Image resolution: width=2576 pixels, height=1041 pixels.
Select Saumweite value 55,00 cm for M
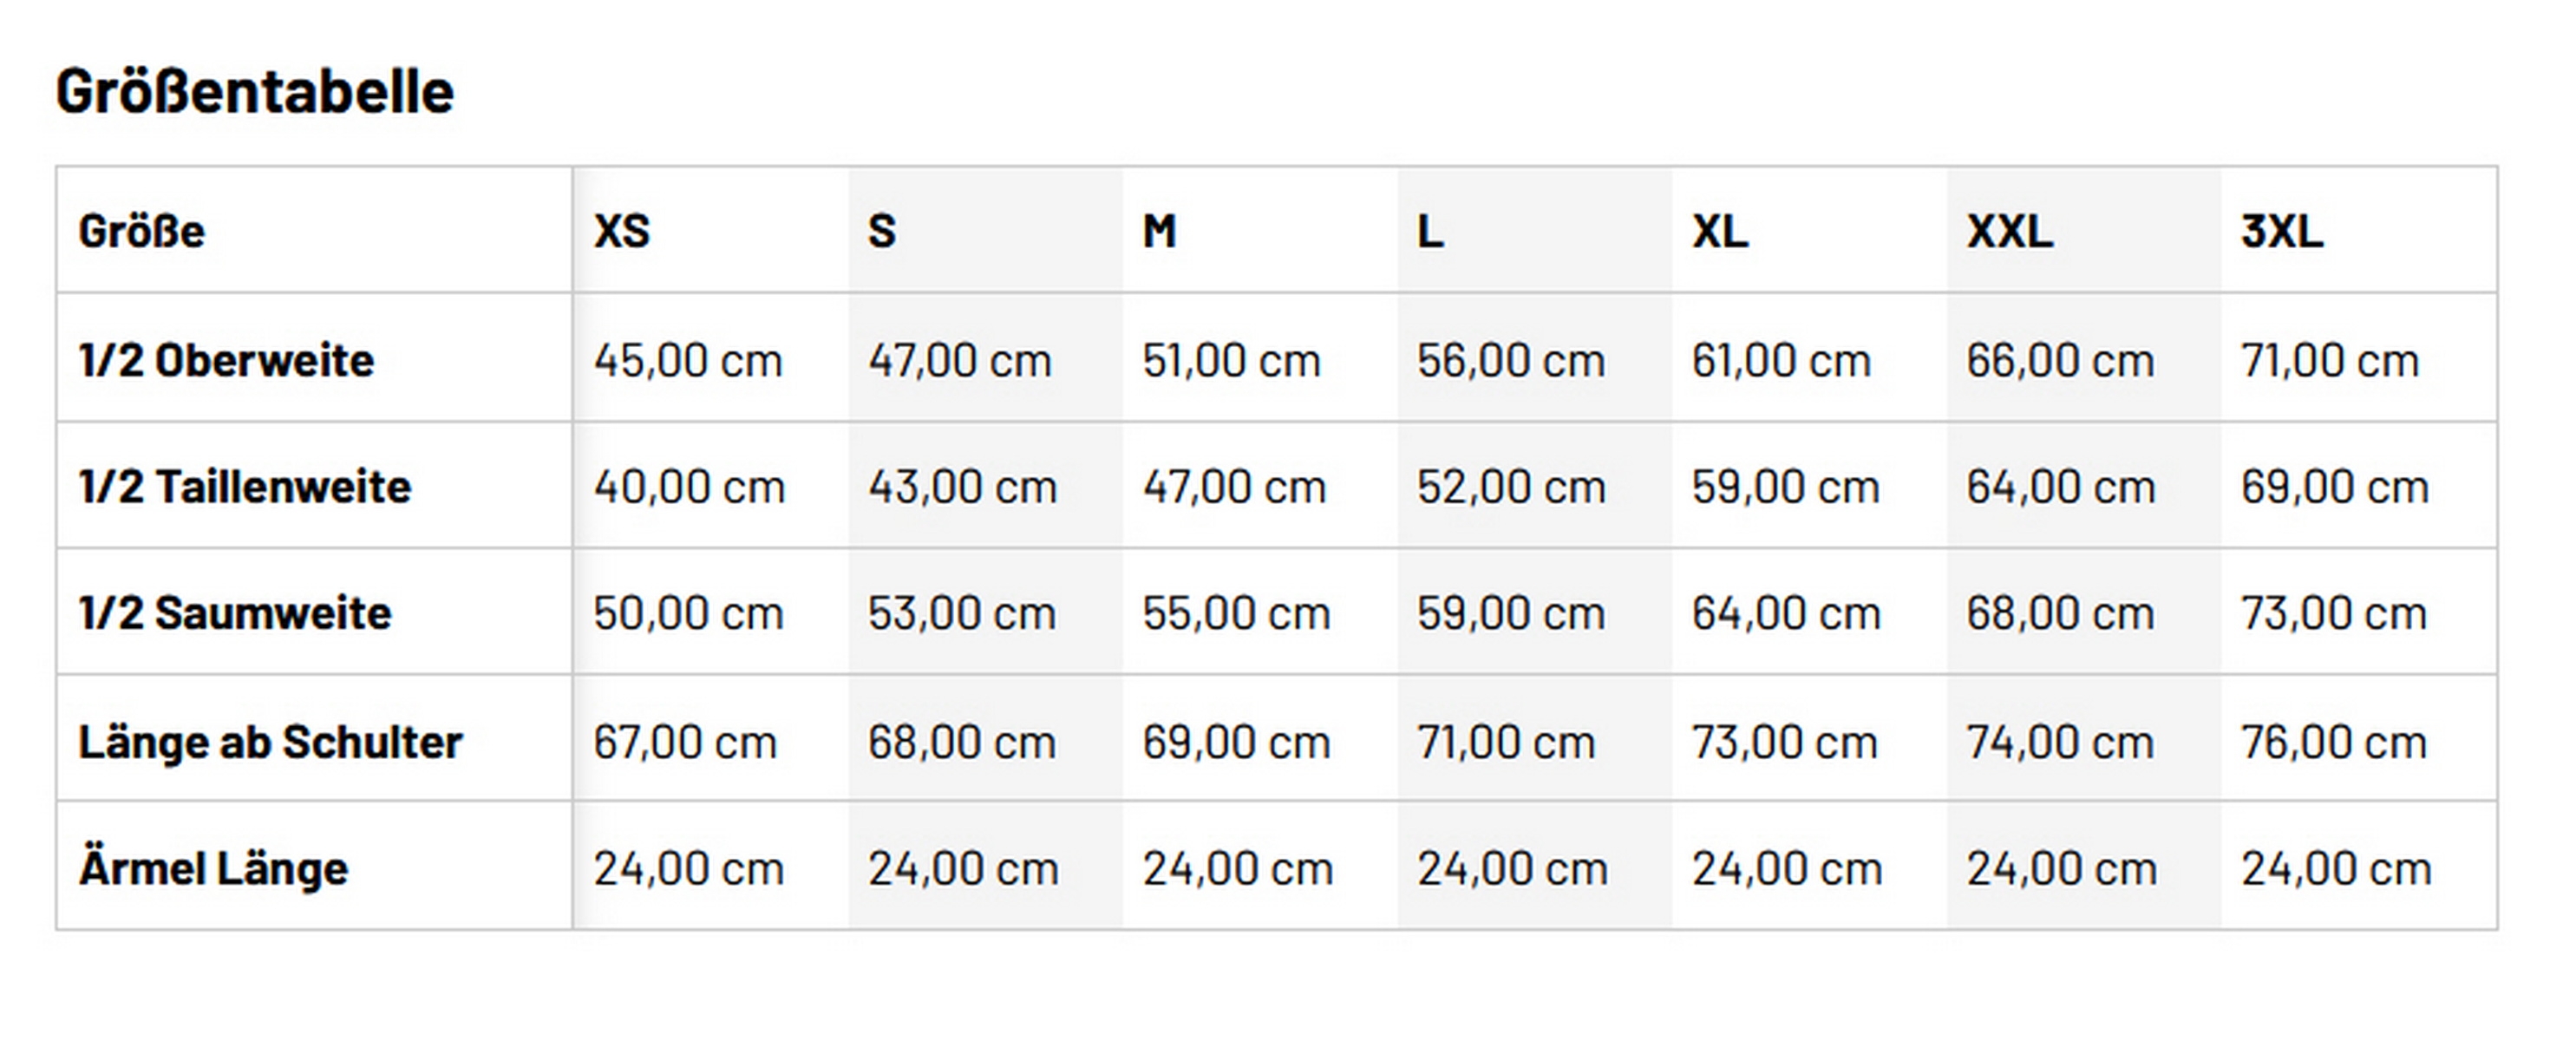pyautogui.click(x=1236, y=613)
